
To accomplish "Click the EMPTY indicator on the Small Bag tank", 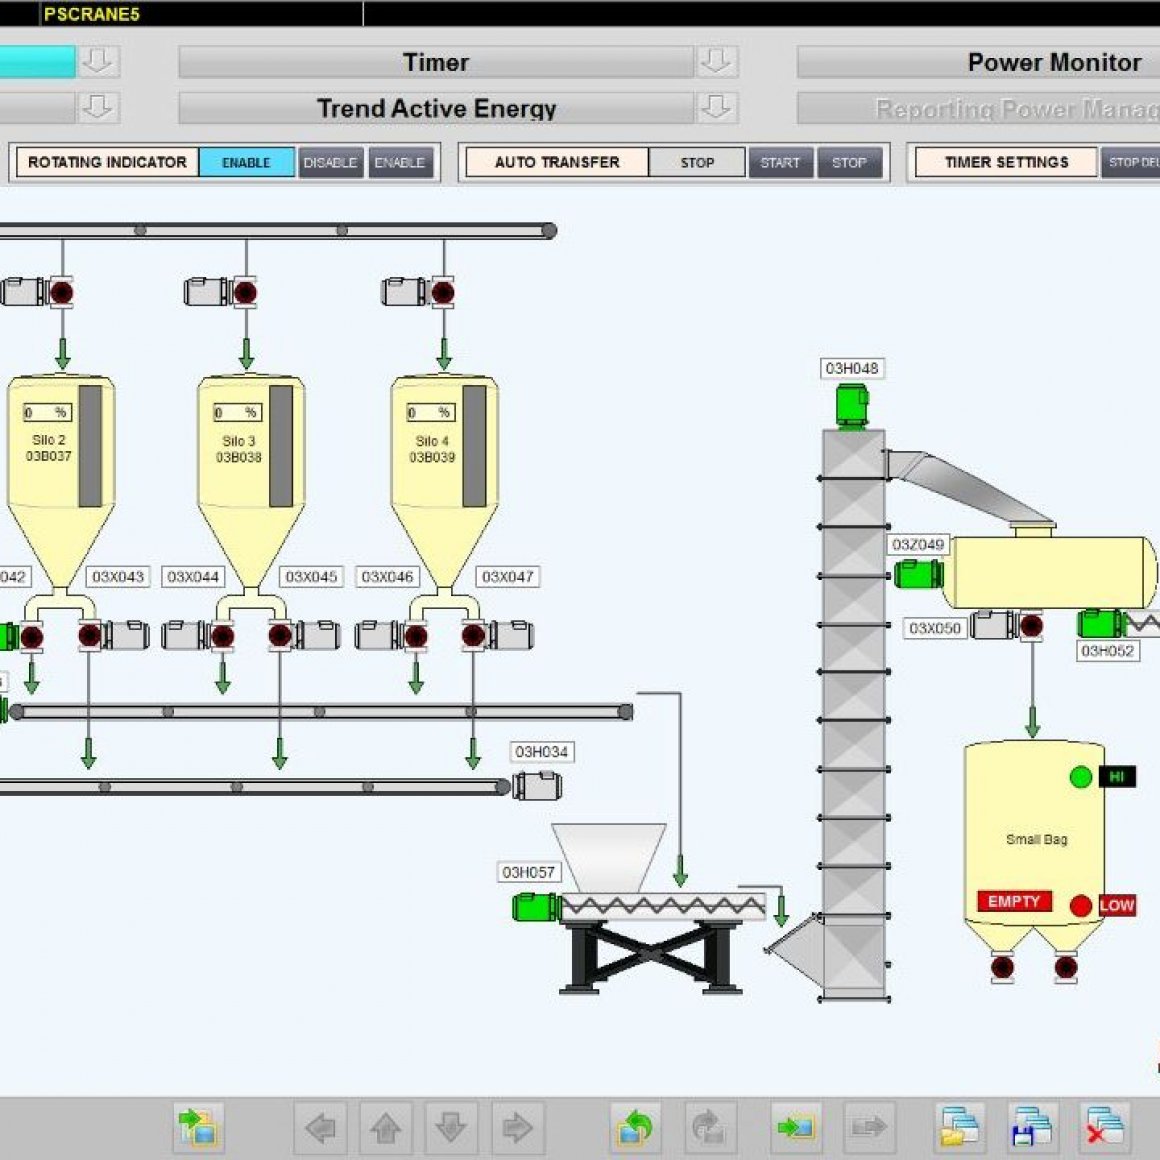I will [x=1013, y=901].
